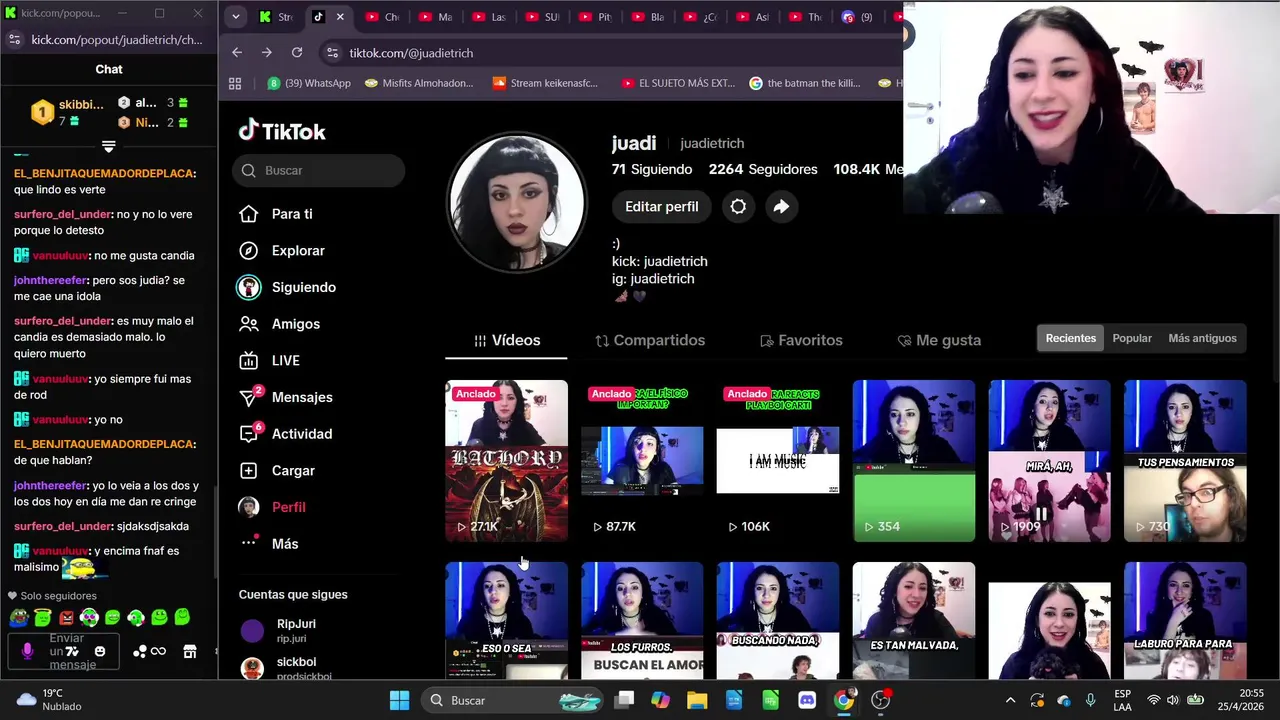Open the ES TAN MALVADA video thumbnail
1280x720 pixels.
tap(914, 620)
